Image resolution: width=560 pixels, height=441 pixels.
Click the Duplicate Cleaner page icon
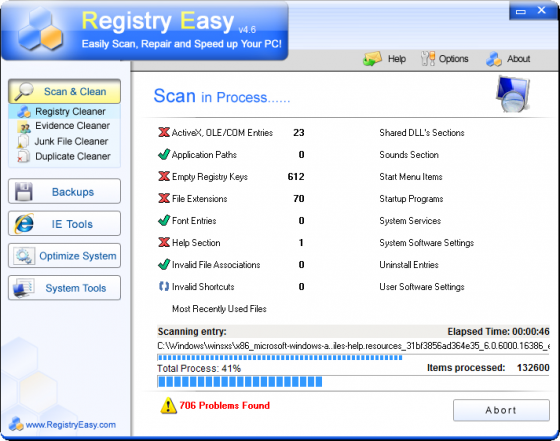(x=24, y=156)
